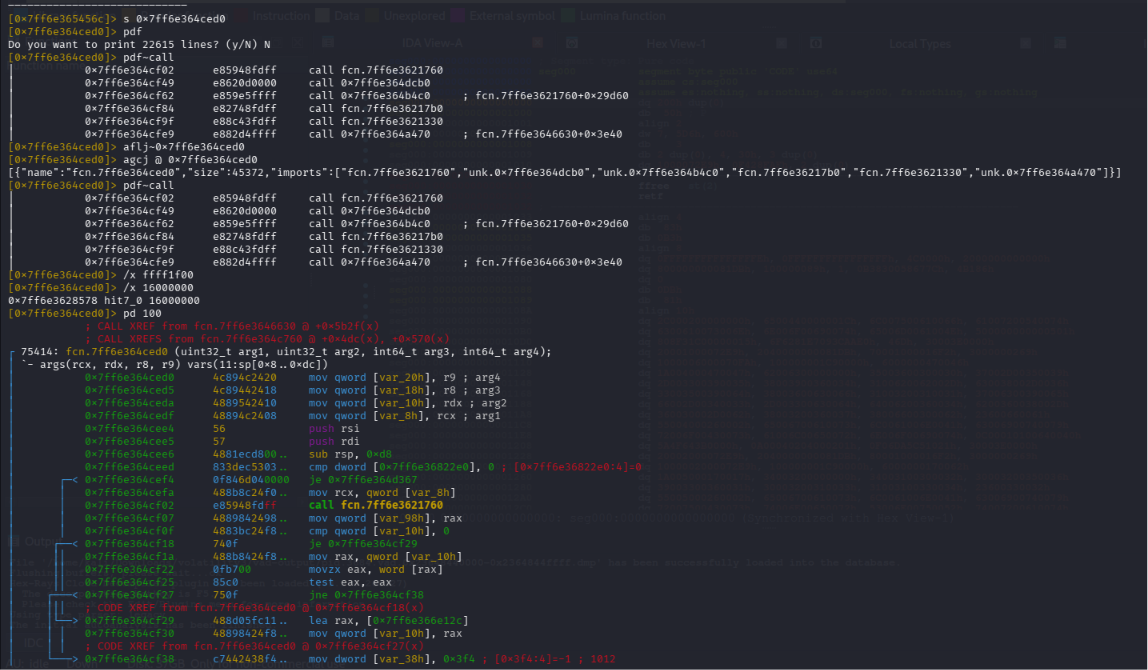Click the 'cmp qword [var_10h], 0' instruction
Image resolution: width=1148 pixels, height=670 pixels.
pos(379,532)
